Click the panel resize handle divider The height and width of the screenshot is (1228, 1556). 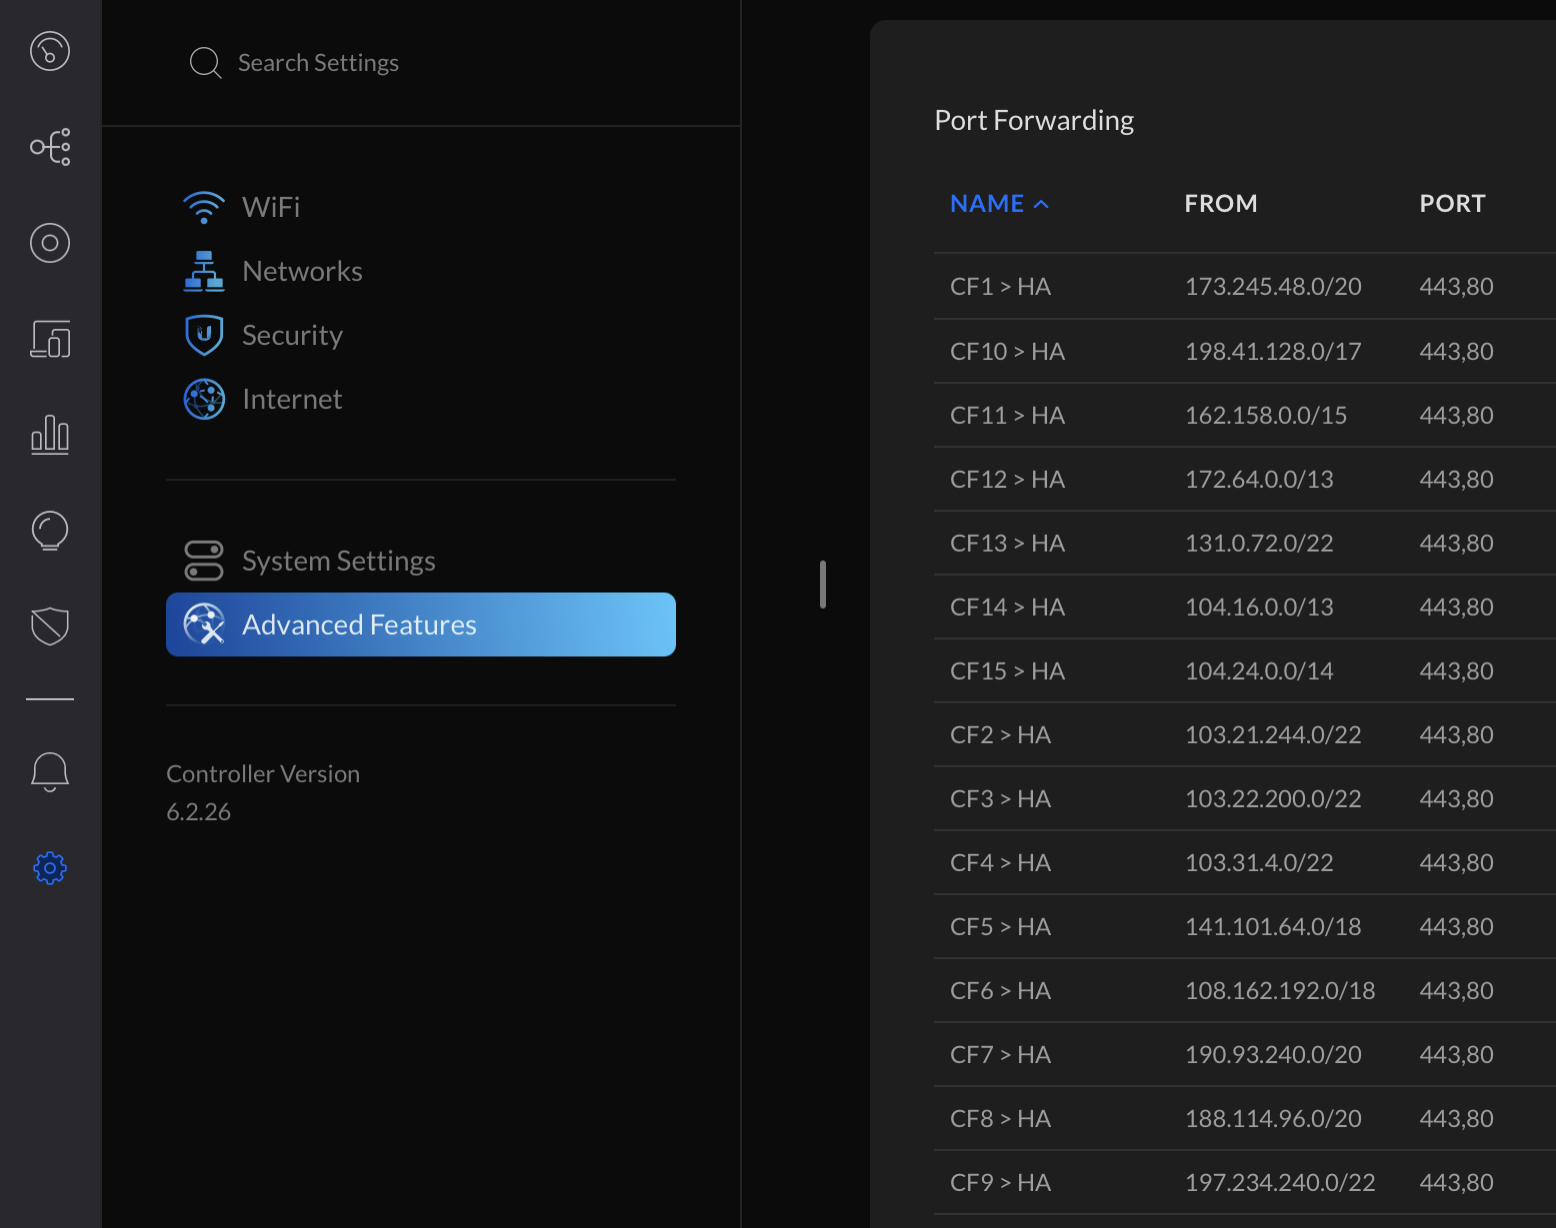click(x=822, y=584)
